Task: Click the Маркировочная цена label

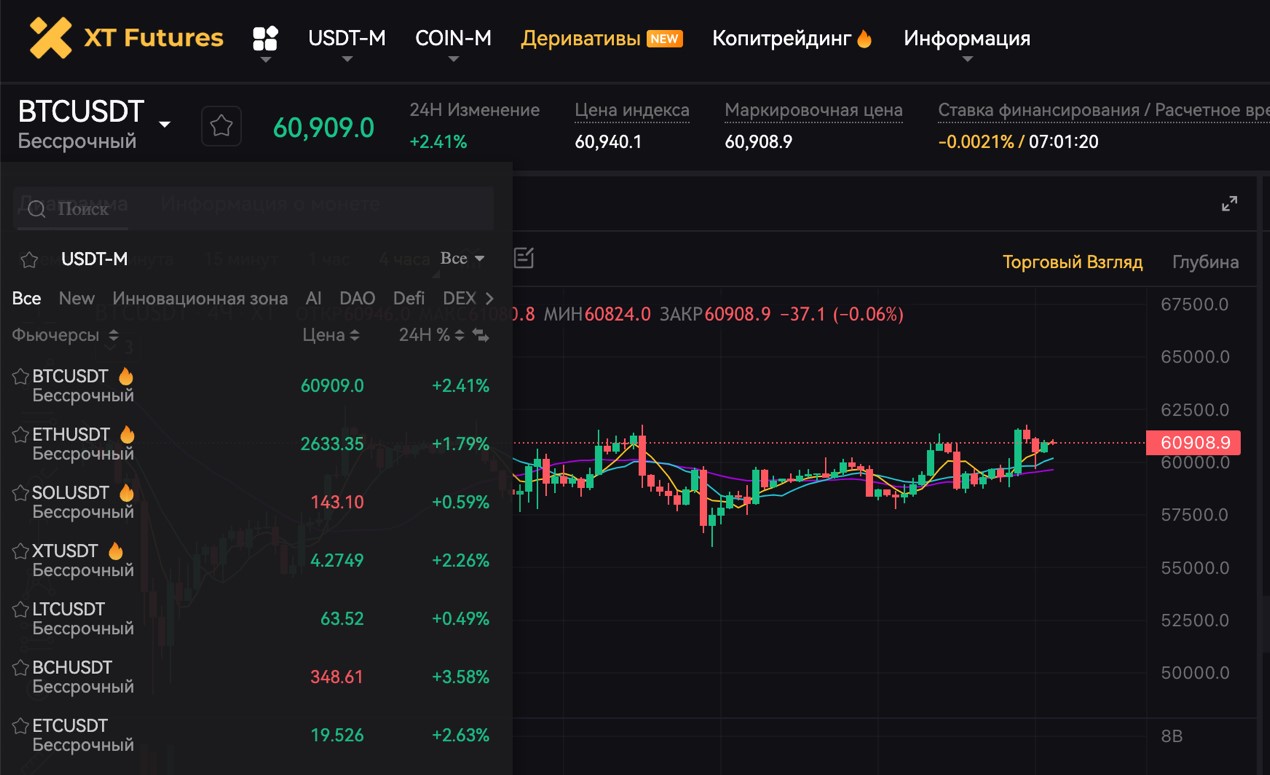Action: click(x=814, y=110)
